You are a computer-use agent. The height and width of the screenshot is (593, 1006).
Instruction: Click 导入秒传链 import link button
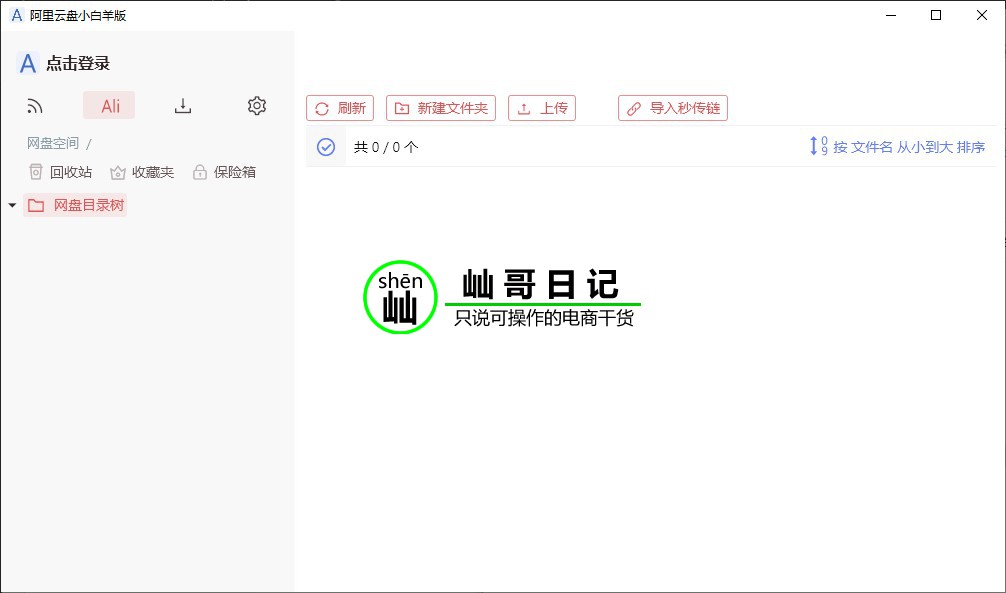pyautogui.click(x=673, y=108)
